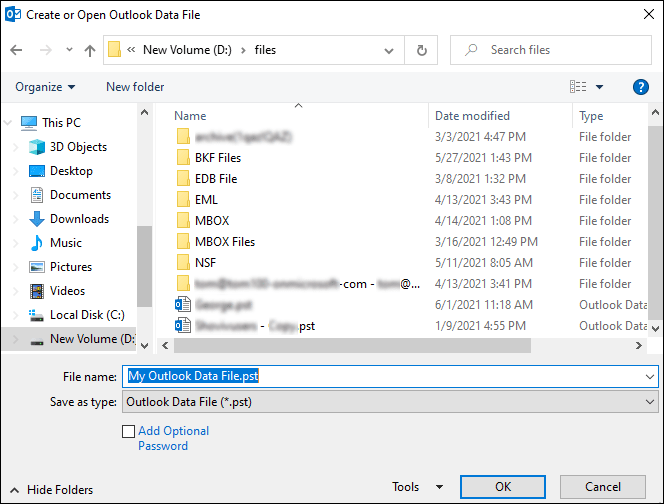Select the EDB File folder icon
The image size is (664, 504).
(x=183, y=179)
